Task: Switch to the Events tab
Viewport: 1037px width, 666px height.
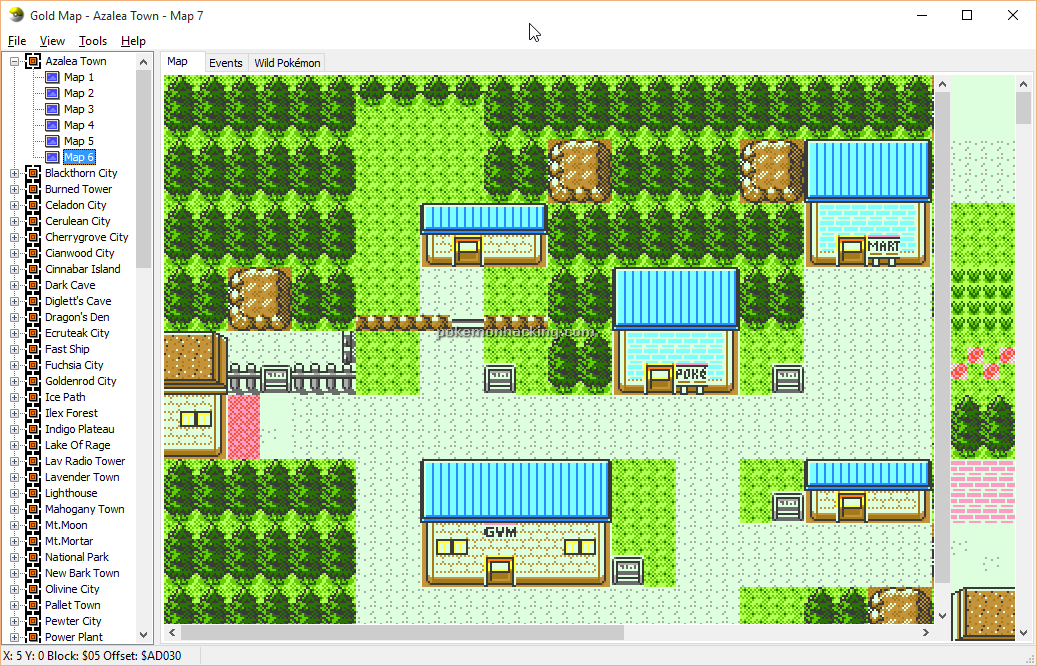Action: 226,63
